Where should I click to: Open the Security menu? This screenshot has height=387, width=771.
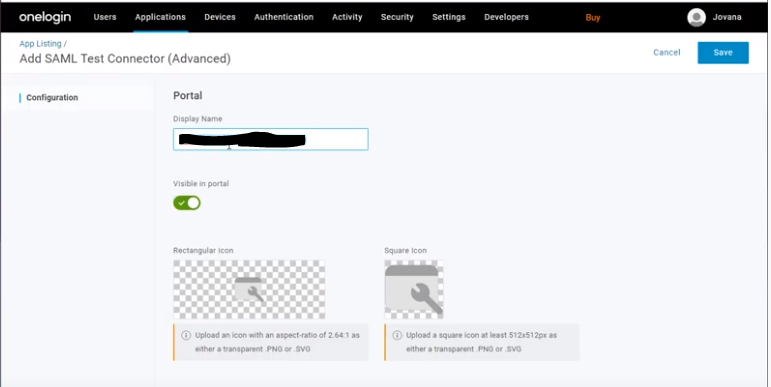click(x=397, y=17)
